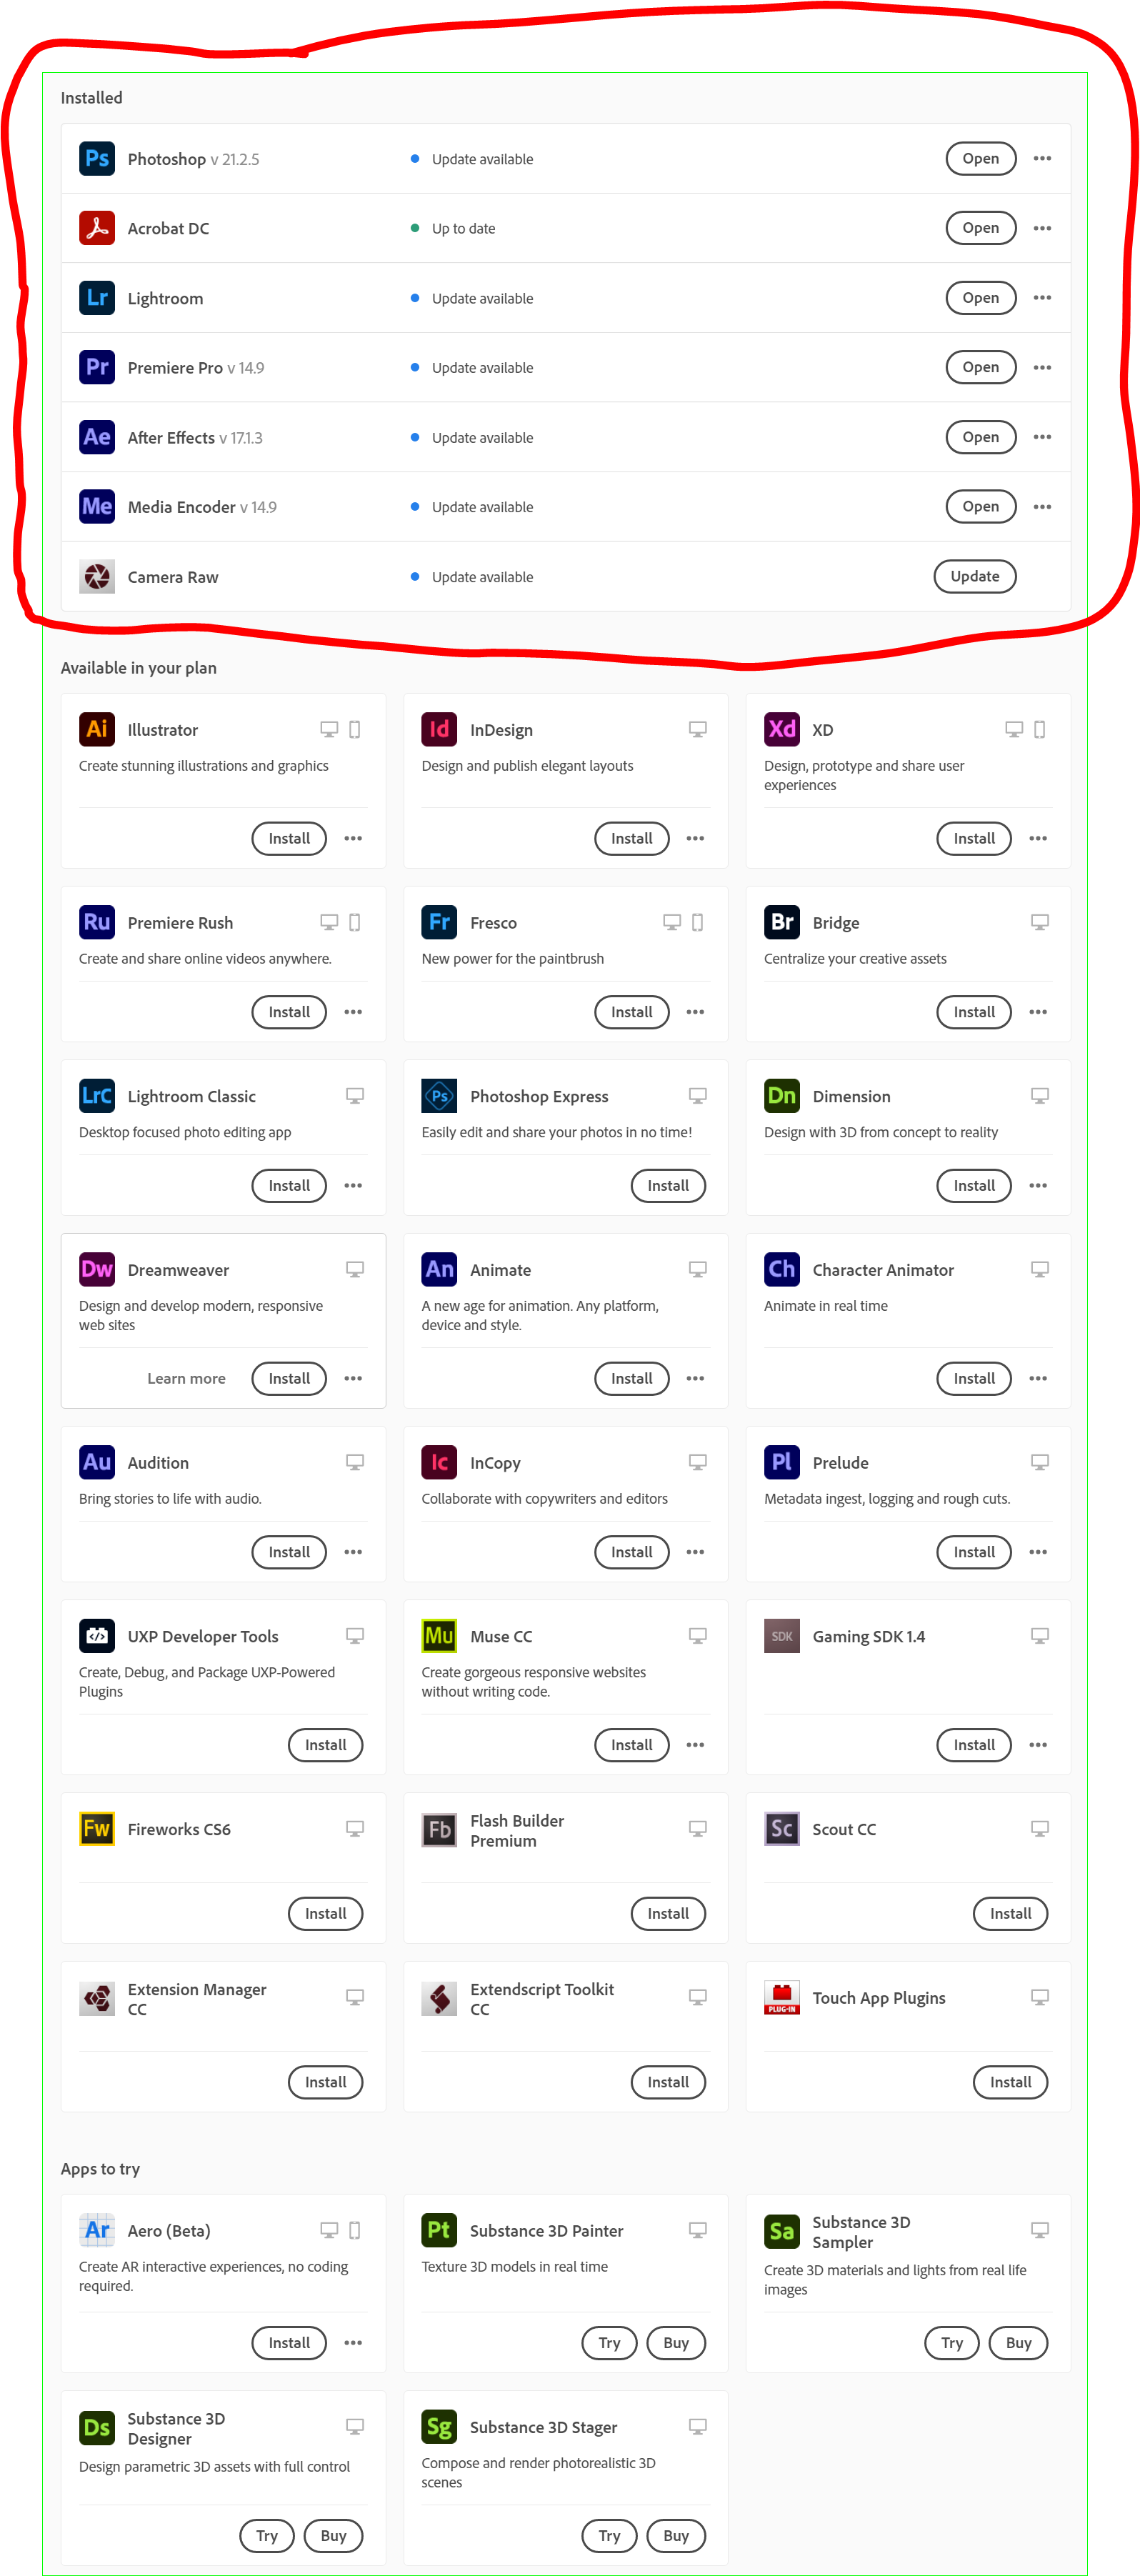Install Character Animator
The width and height of the screenshot is (1140, 2576).
click(x=974, y=1378)
